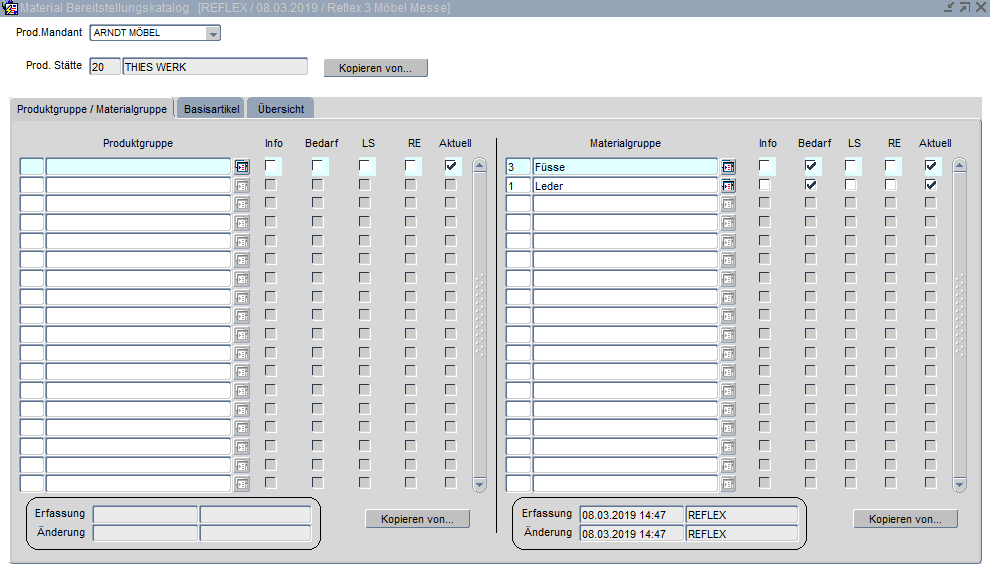Click the Prod. Stätte number field

pos(104,67)
